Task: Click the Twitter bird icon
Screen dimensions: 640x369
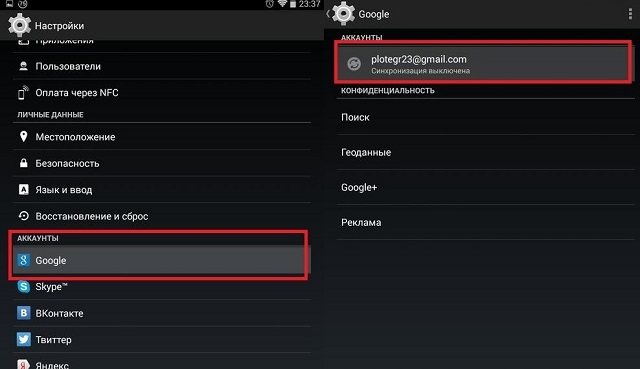Action: coord(24,339)
